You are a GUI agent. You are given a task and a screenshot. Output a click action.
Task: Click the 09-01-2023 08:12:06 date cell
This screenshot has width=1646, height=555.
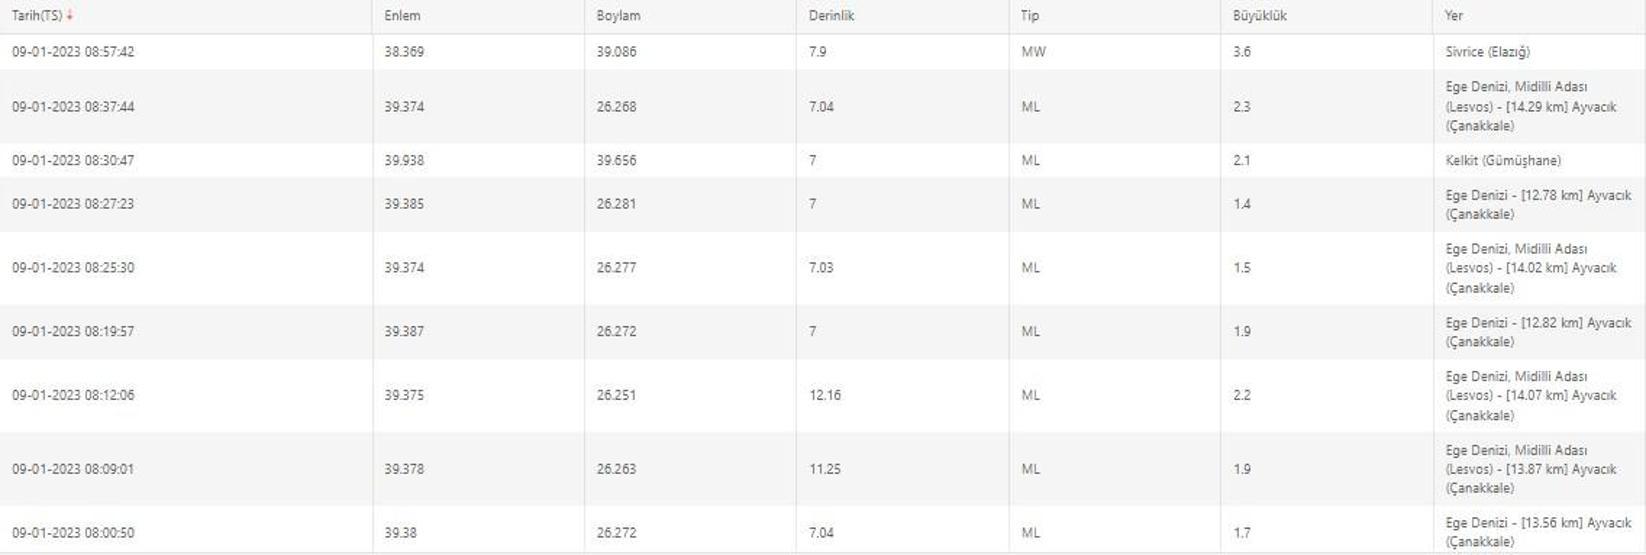(73, 395)
